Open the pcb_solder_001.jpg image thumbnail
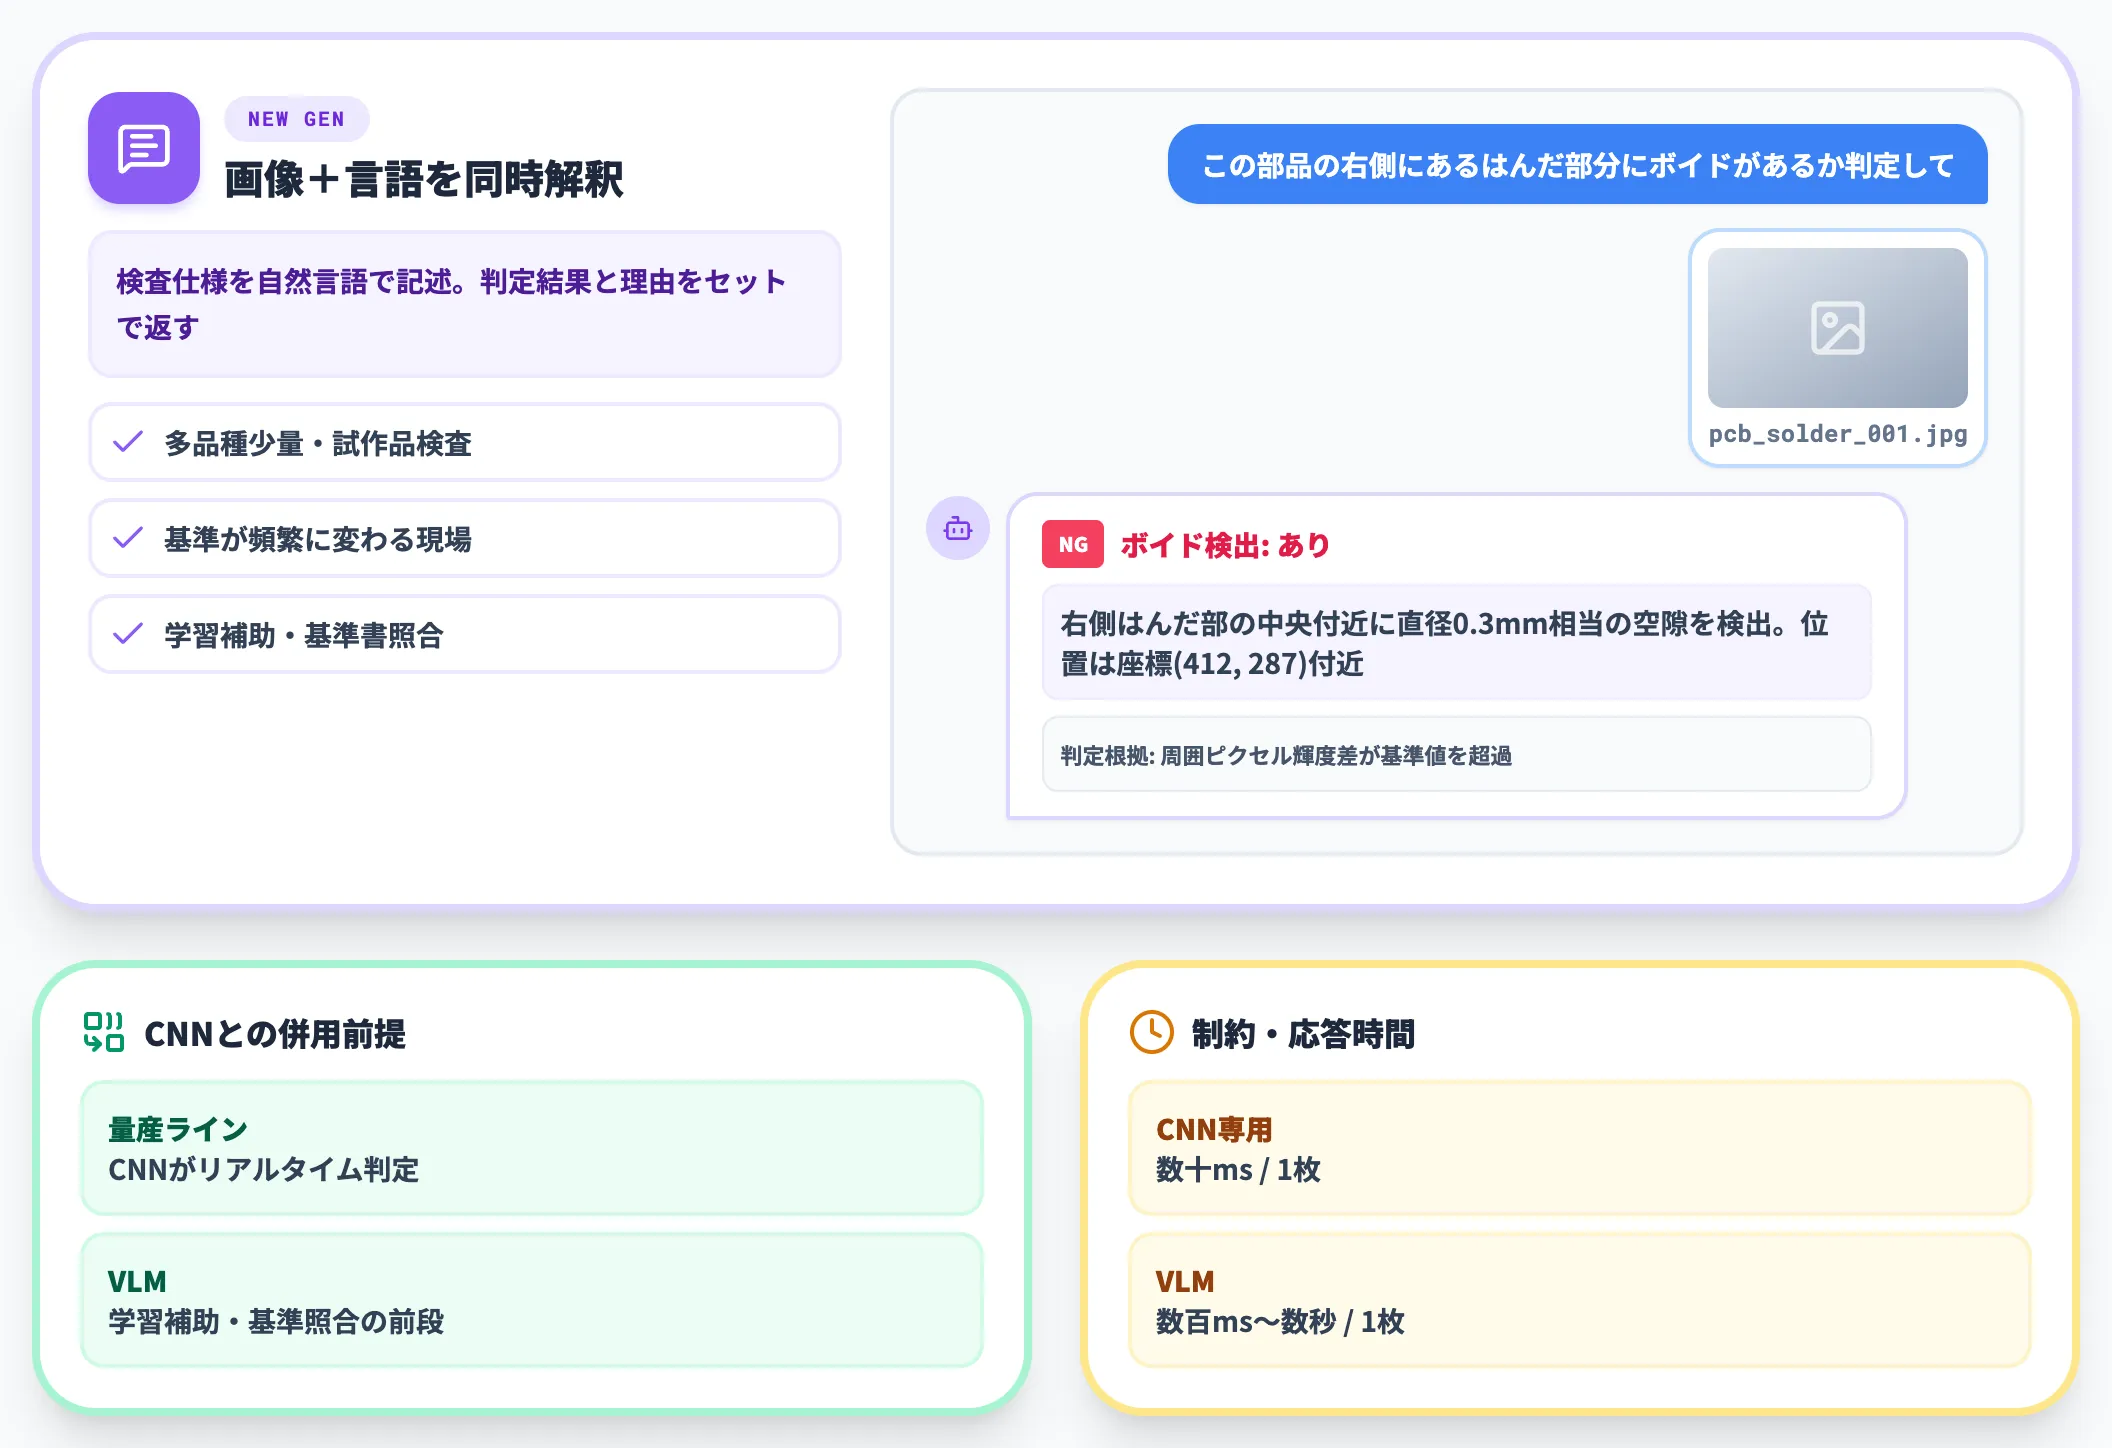The height and width of the screenshot is (1448, 2112). click(1837, 328)
